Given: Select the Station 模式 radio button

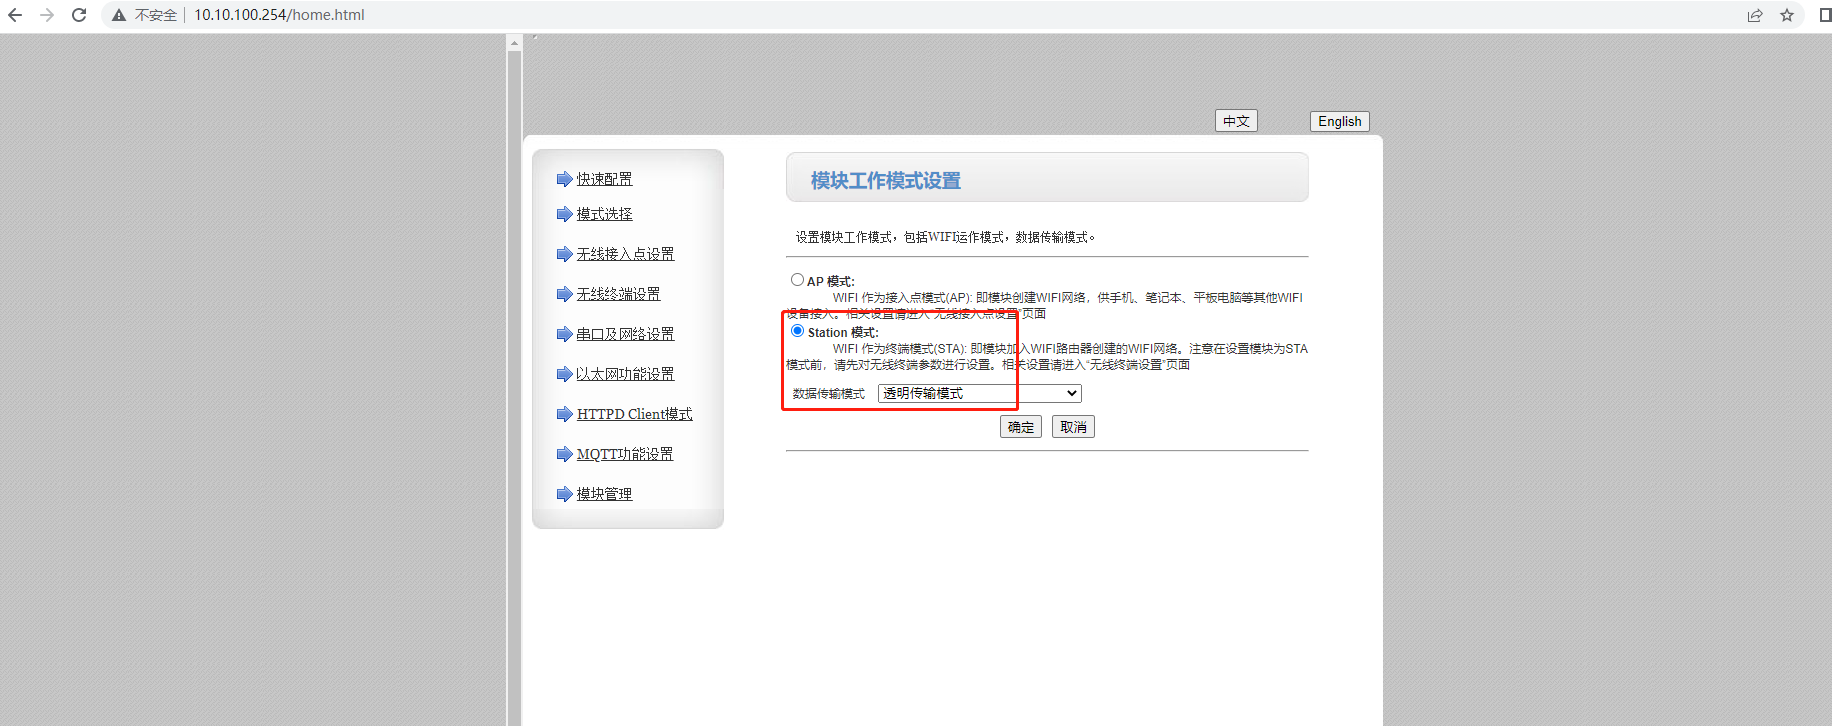Looking at the screenshot, I should (797, 331).
